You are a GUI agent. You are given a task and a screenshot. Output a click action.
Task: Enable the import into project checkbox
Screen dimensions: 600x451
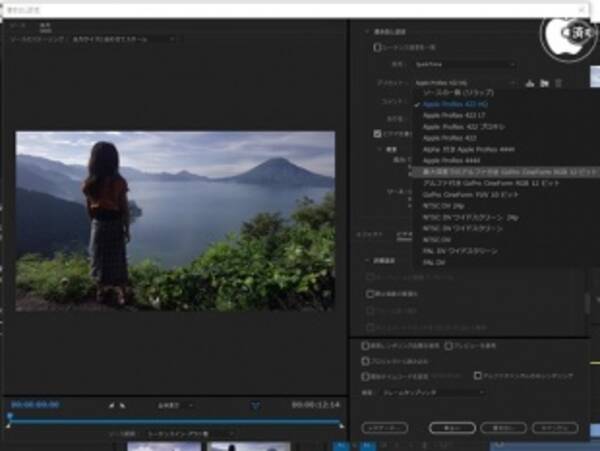366,361
